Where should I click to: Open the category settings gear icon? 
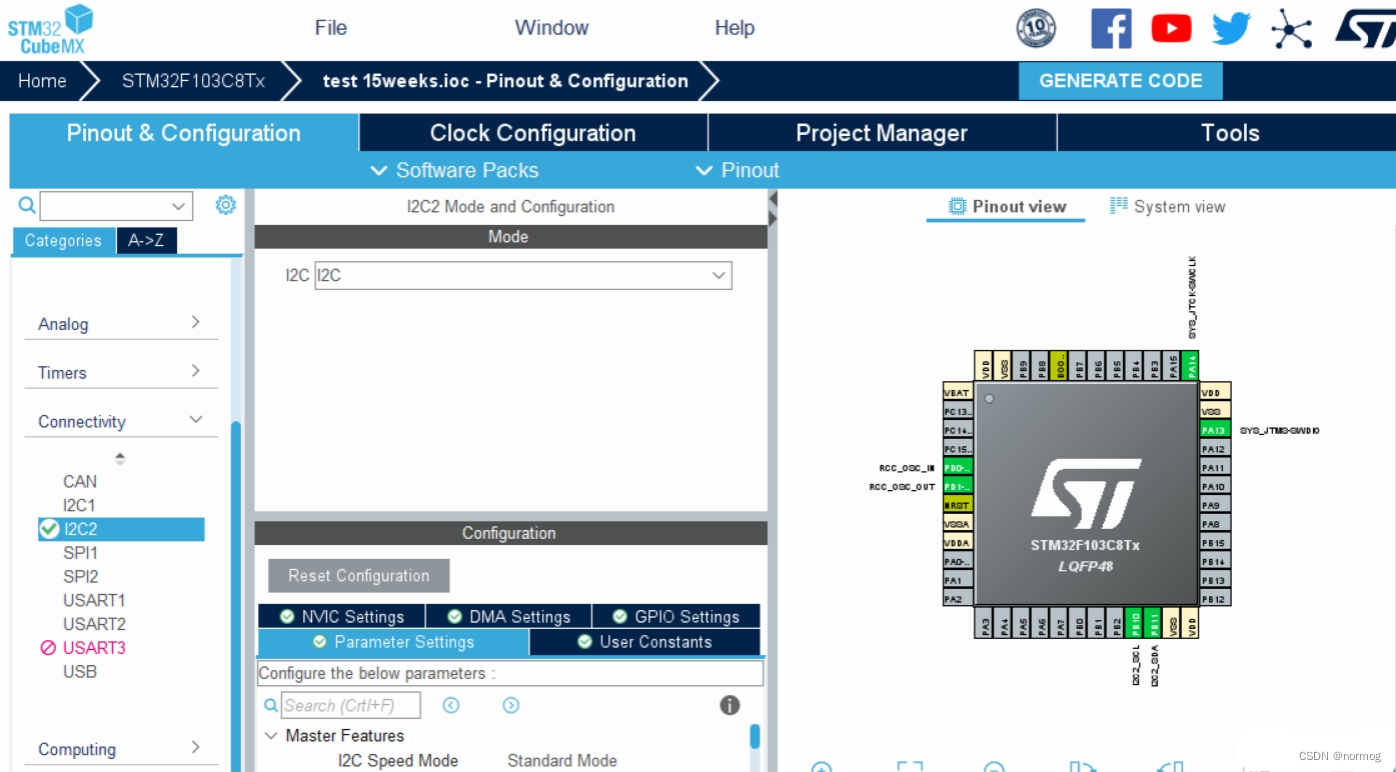[226, 205]
